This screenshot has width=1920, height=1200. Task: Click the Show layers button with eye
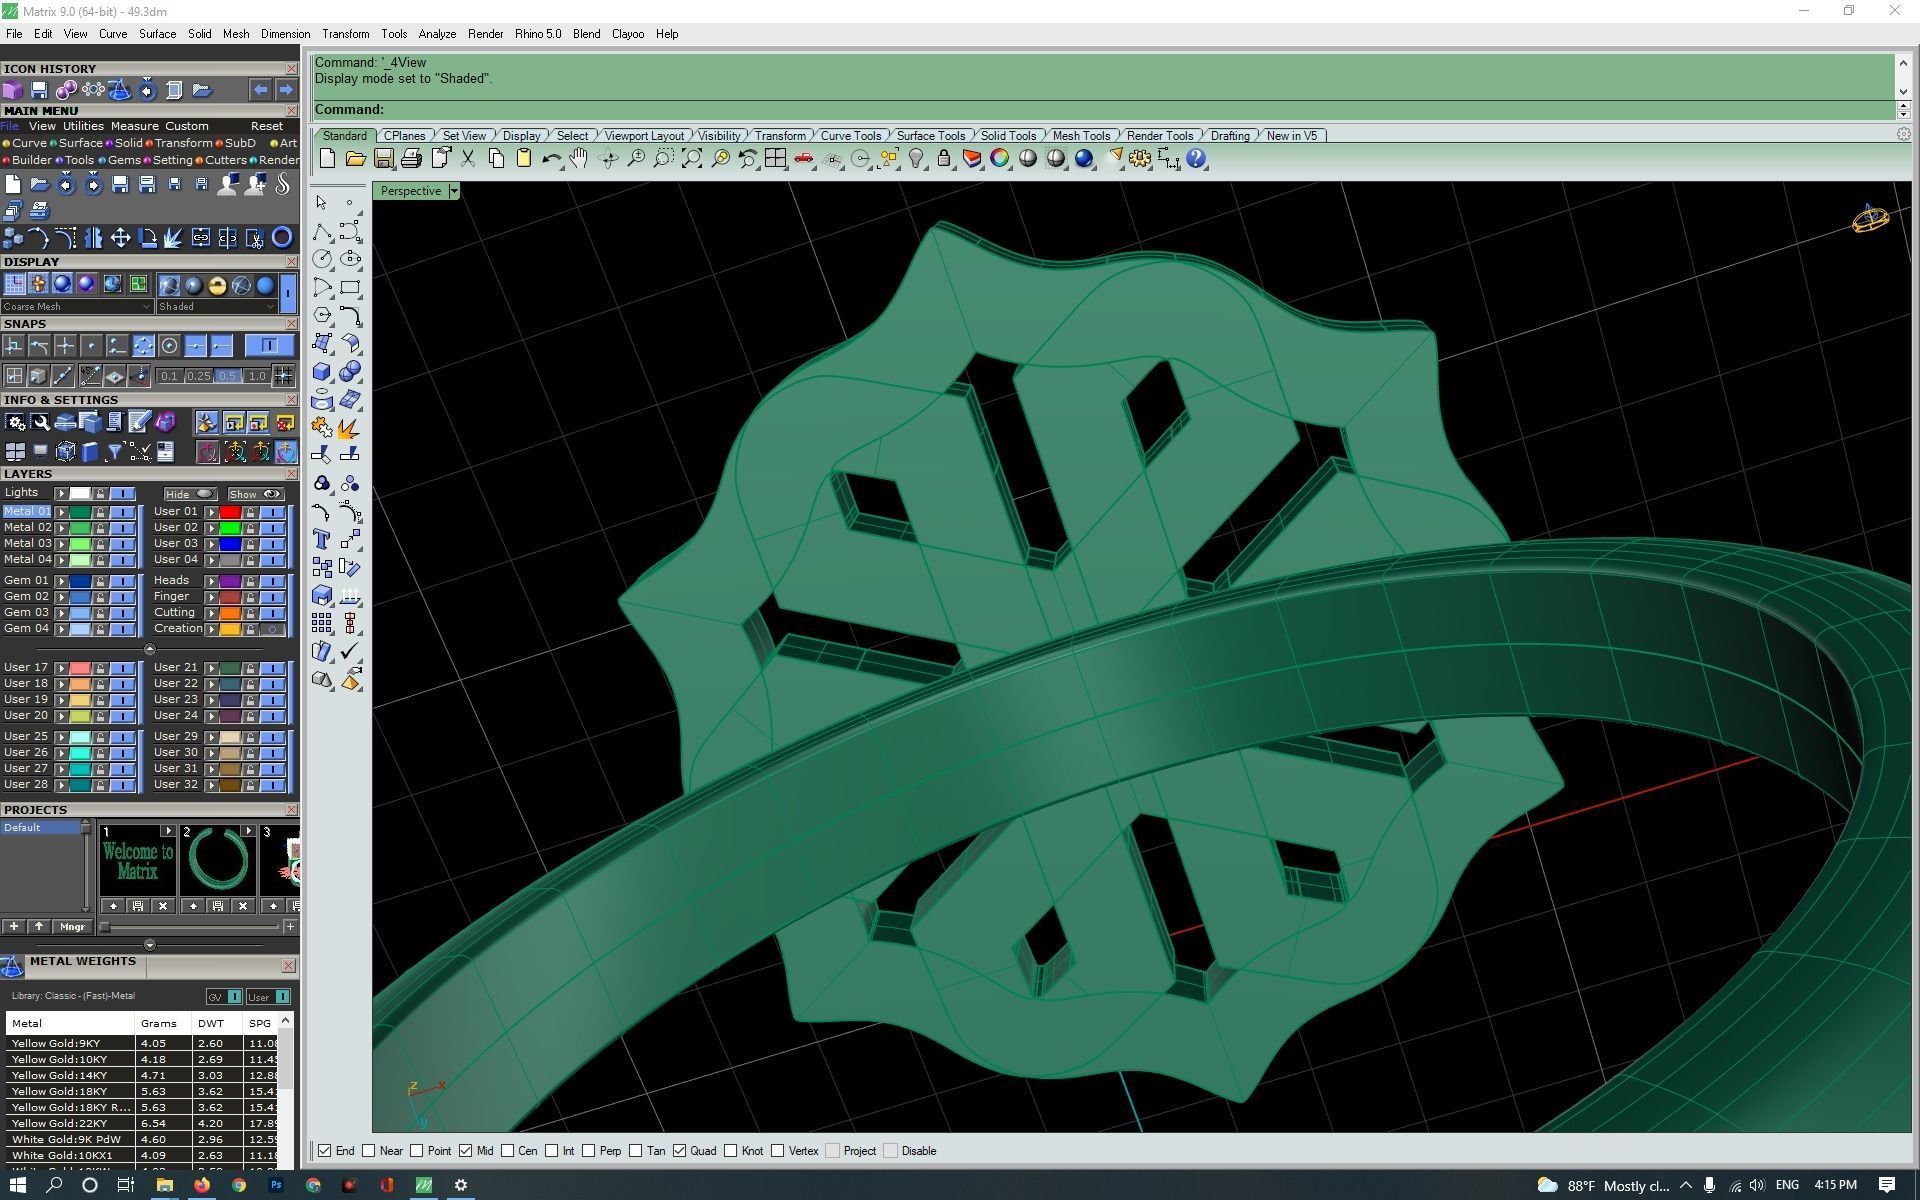(x=254, y=494)
